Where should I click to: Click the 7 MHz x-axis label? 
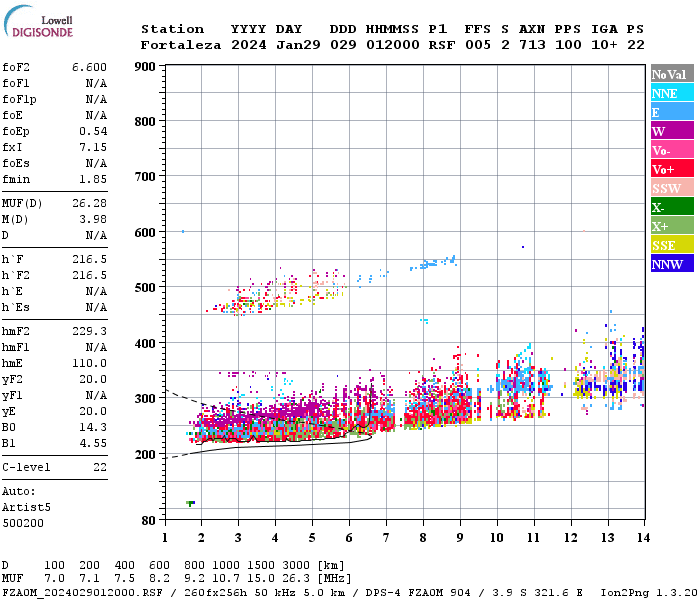(386, 538)
